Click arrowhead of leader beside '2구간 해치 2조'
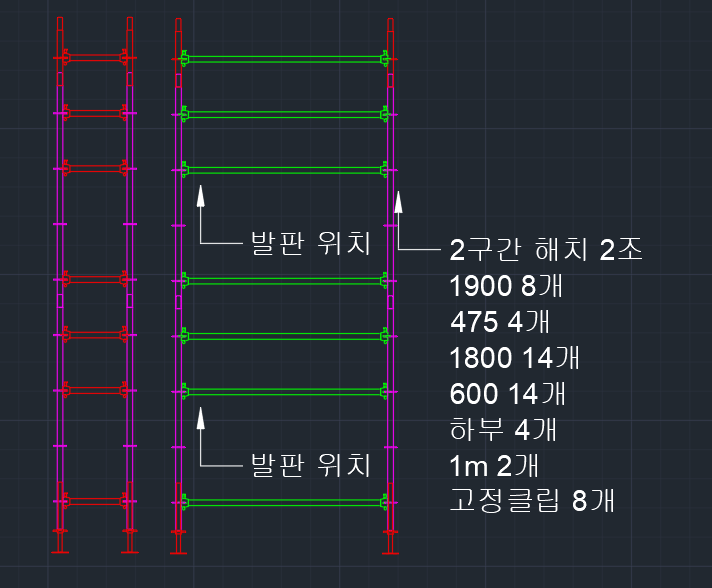Image resolution: width=712 pixels, height=588 pixels. tap(398, 202)
